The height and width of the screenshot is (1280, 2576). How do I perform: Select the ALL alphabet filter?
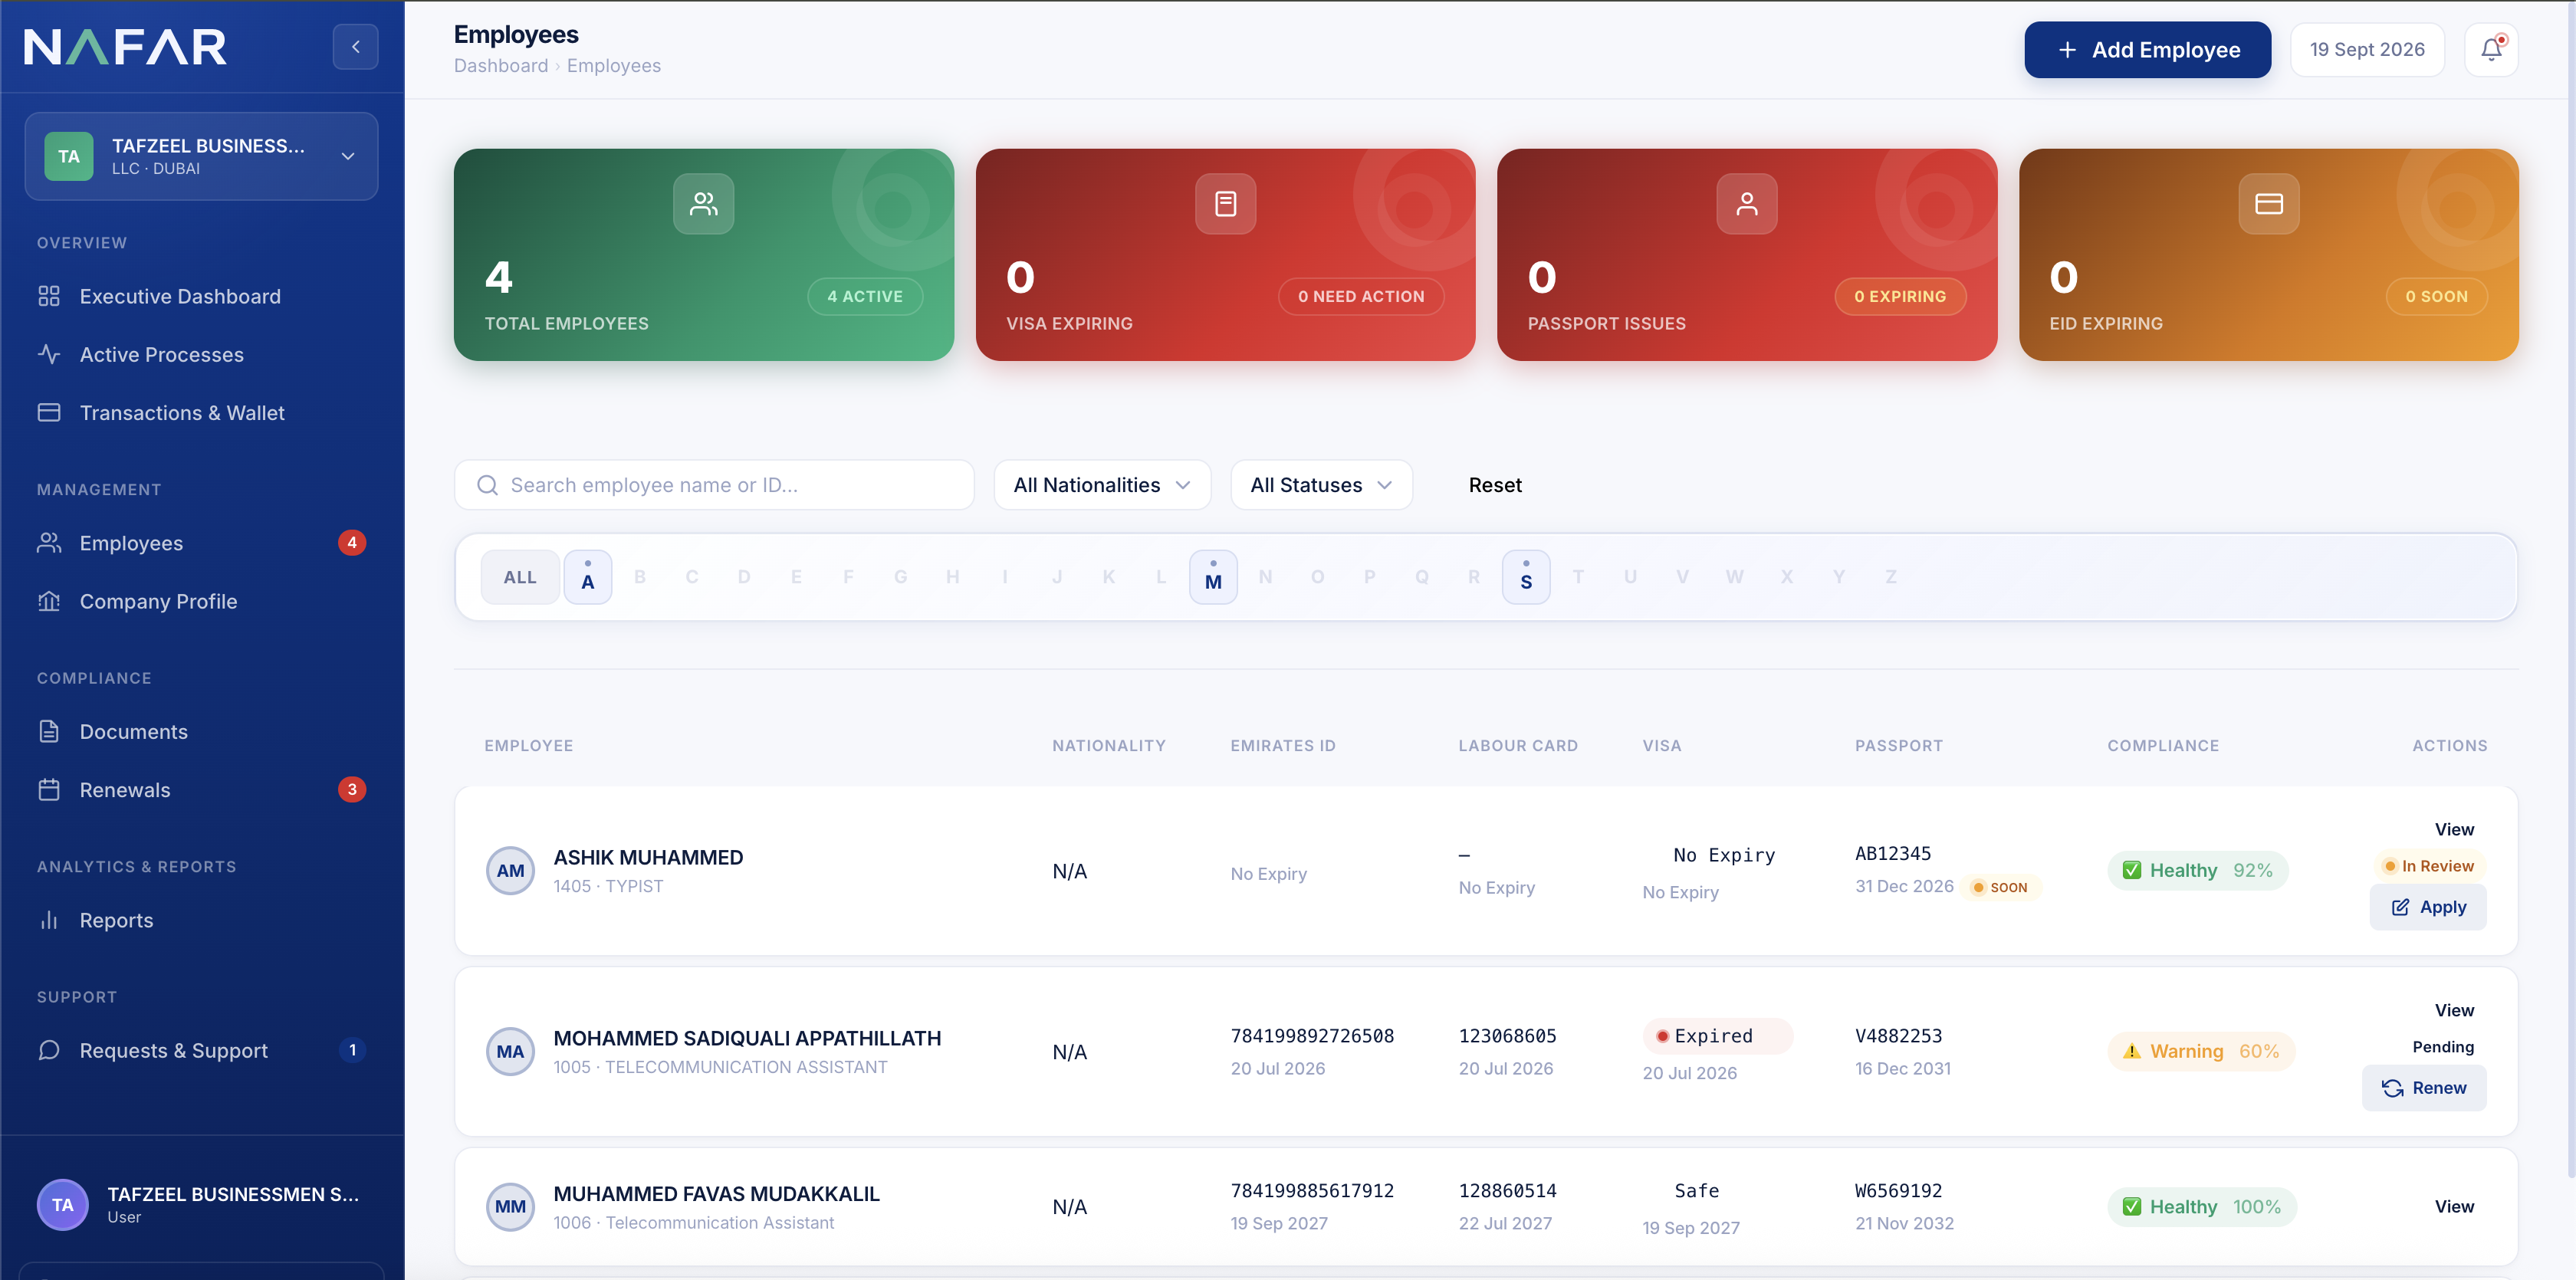coord(520,577)
